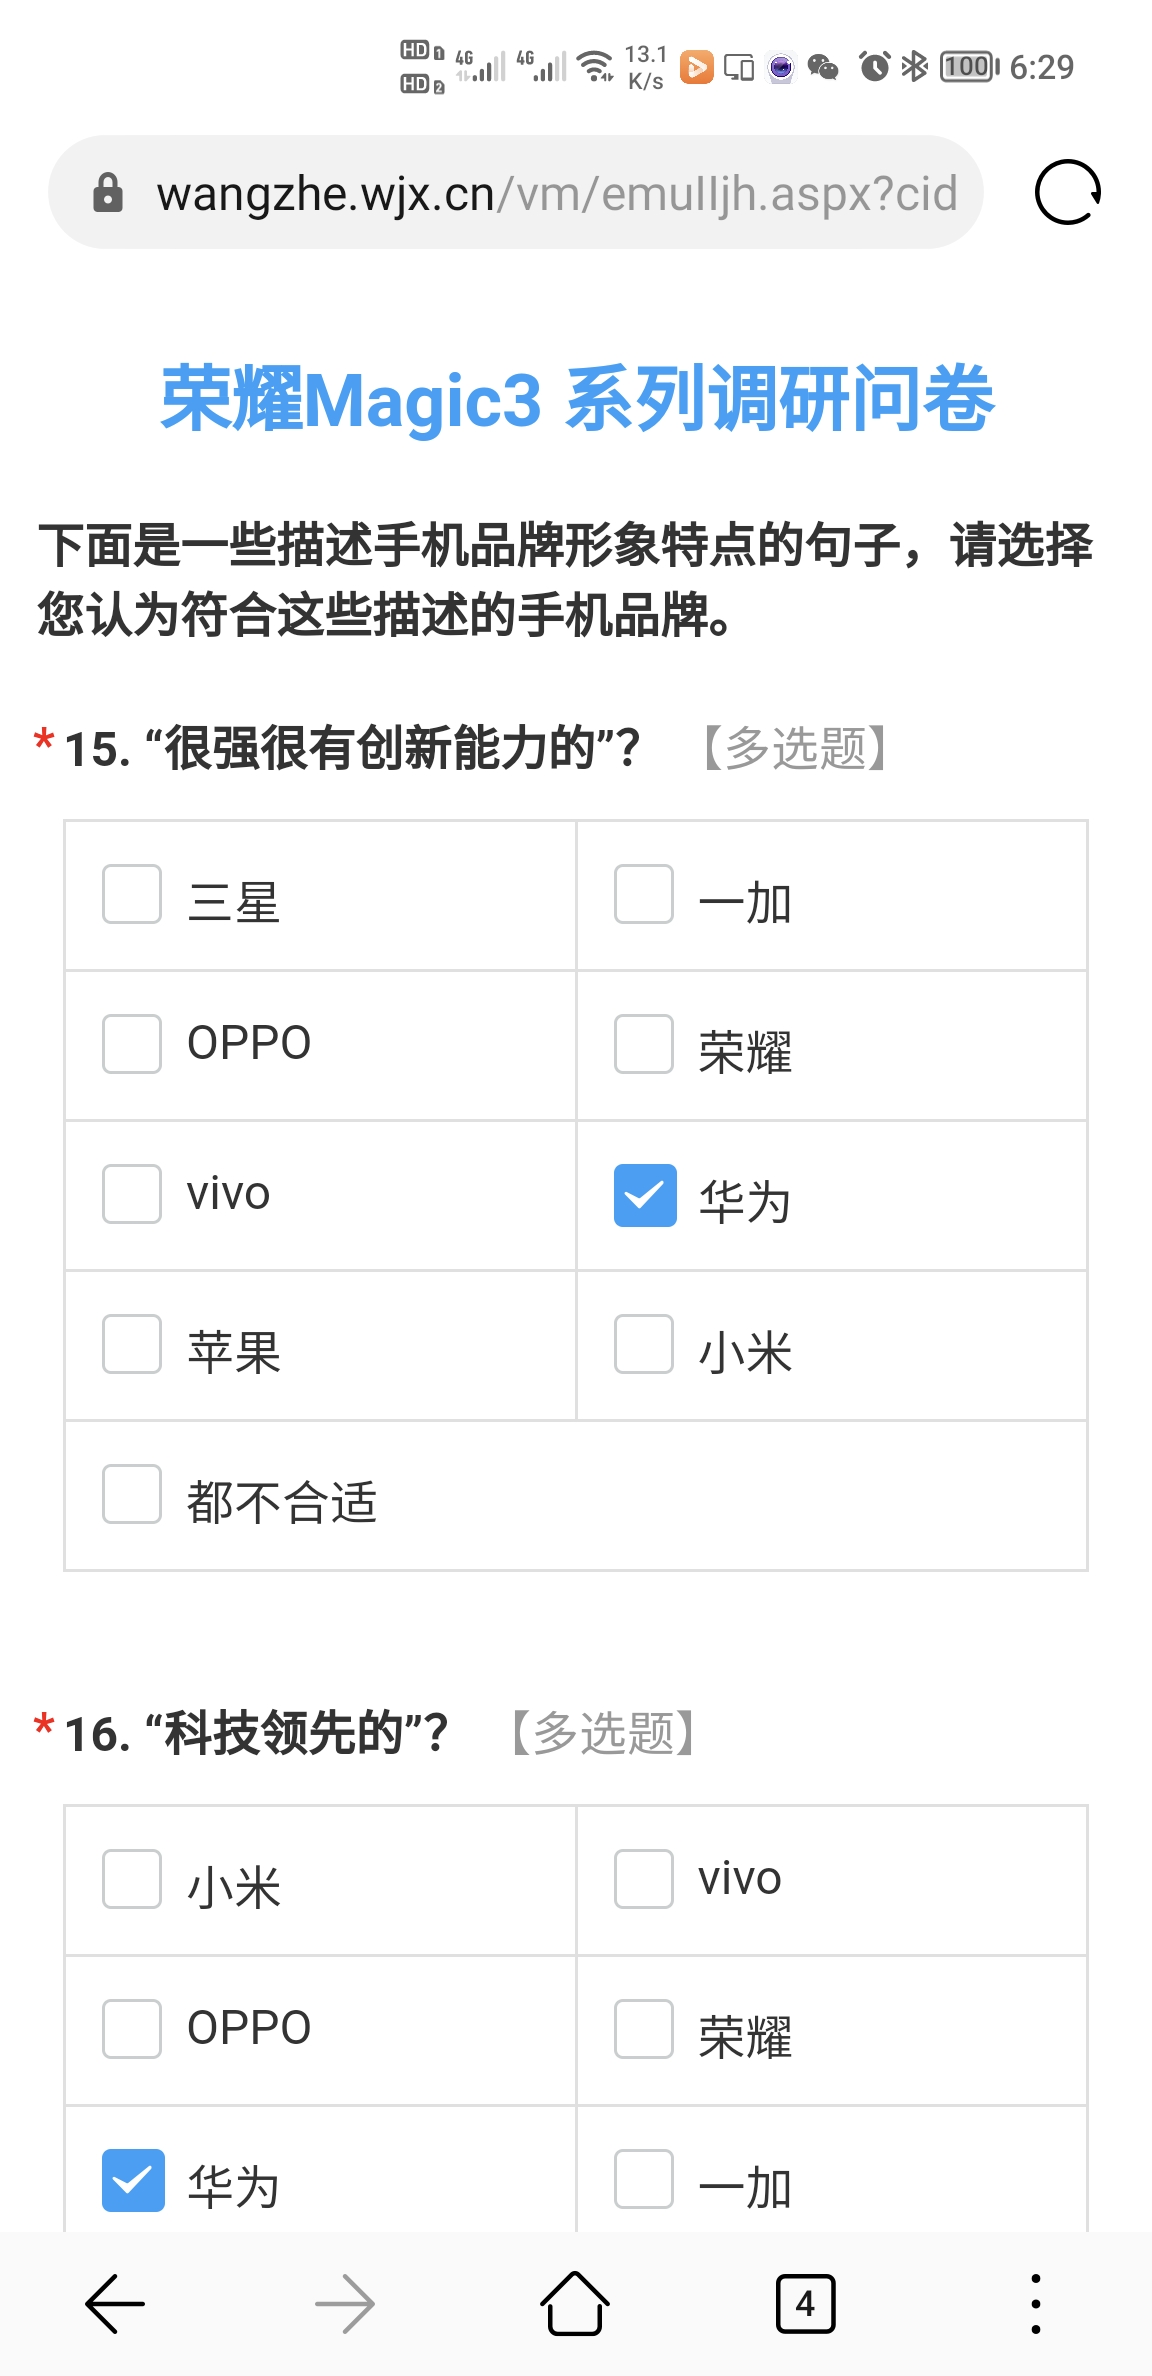Open the three-dot browser menu
The width and height of the screenshot is (1152, 2376).
(x=1036, y=2304)
